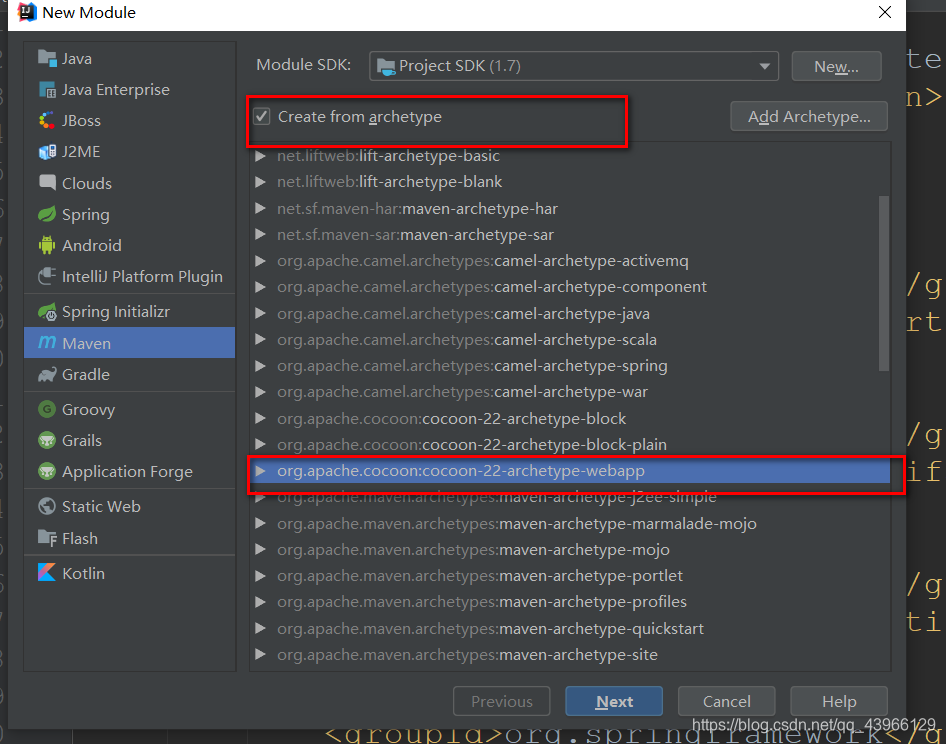The width and height of the screenshot is (946, 744).
Task: Click the Maven m icon
Action: 47,343
